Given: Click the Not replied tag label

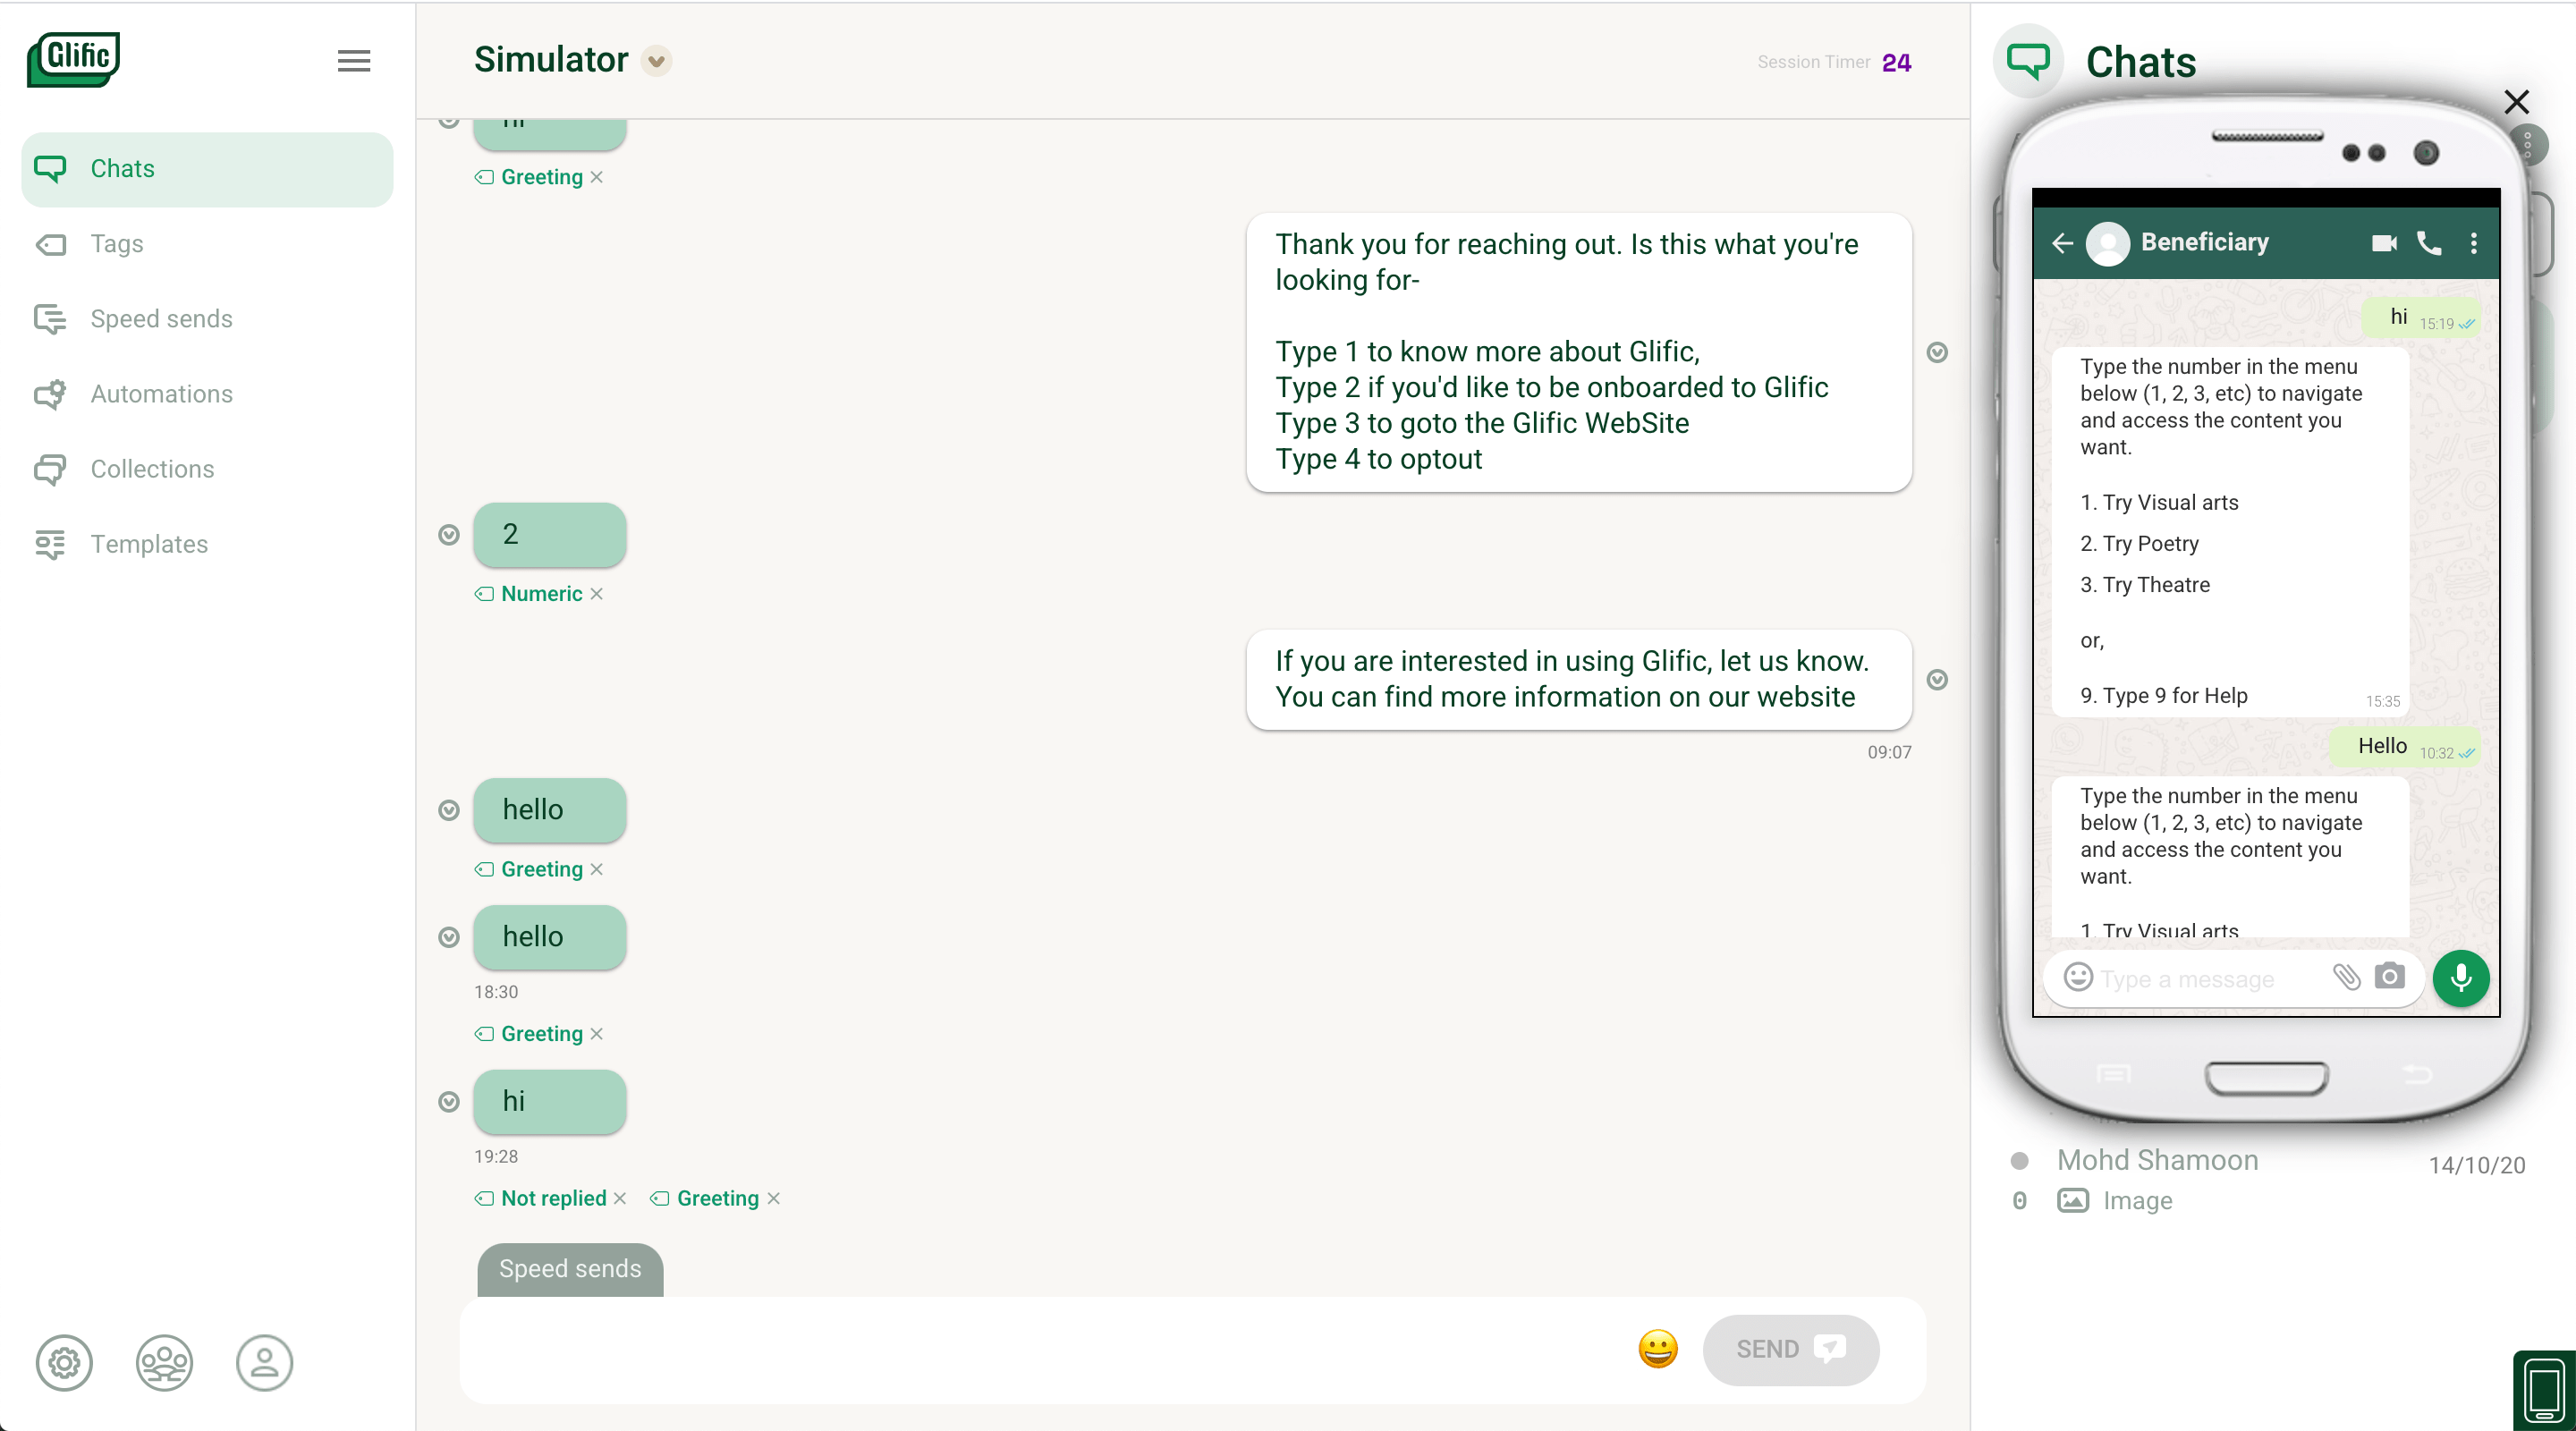Looking at the screenshot, I should (553, 1198).
